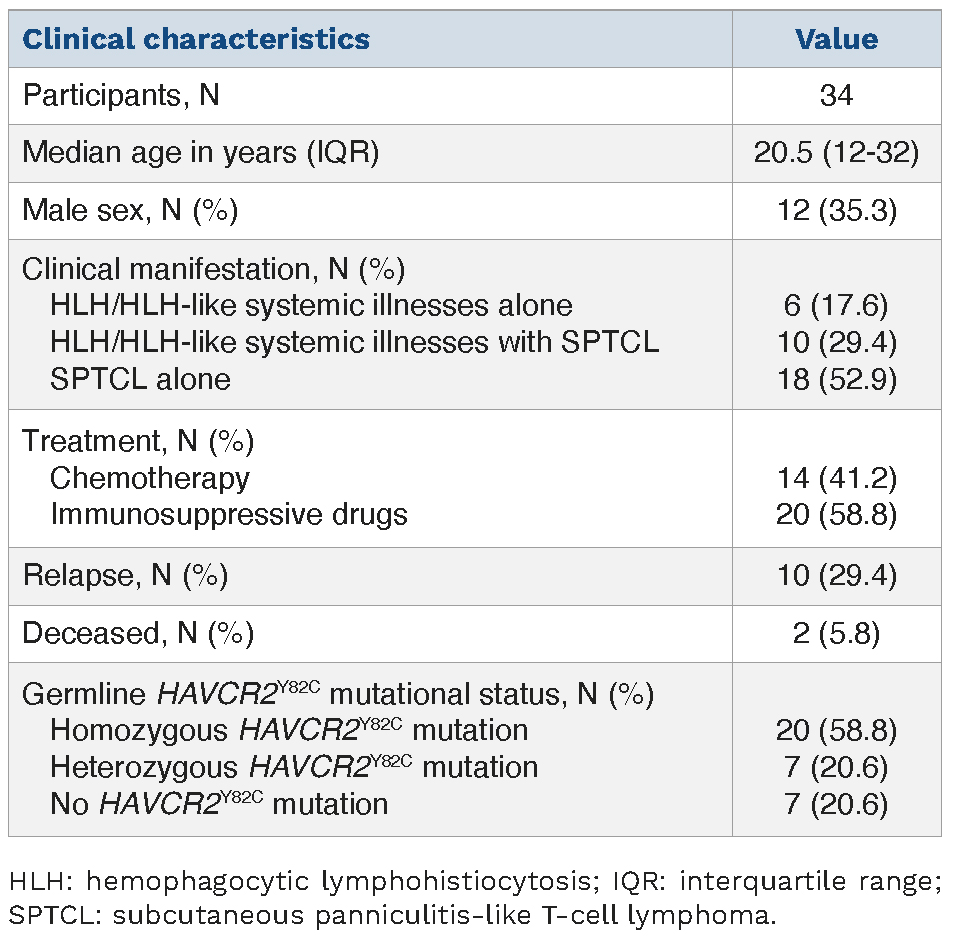Screen dimensions: 953x946
Task: Select the 'Chemotherapy' treatment label
Action: [x=149, y=477]
